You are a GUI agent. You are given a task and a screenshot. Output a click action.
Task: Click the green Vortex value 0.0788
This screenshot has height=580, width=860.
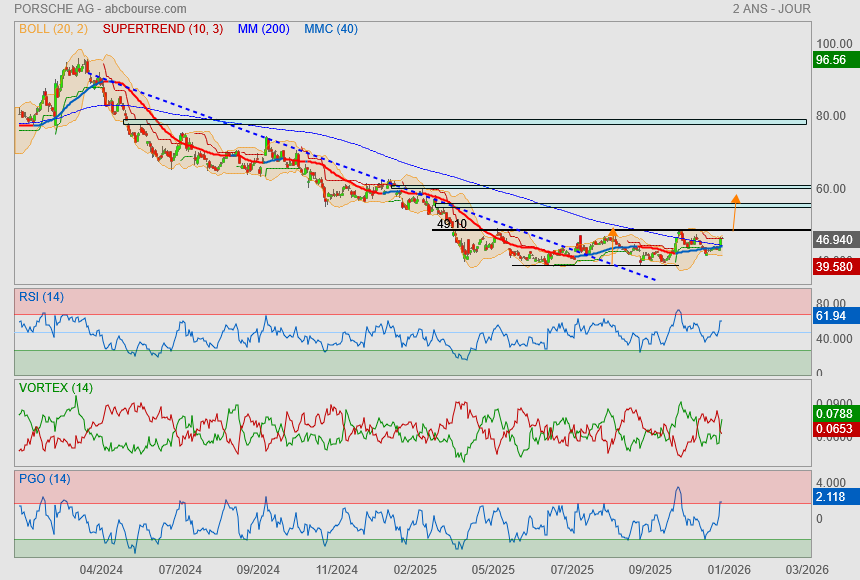(834, 412)
